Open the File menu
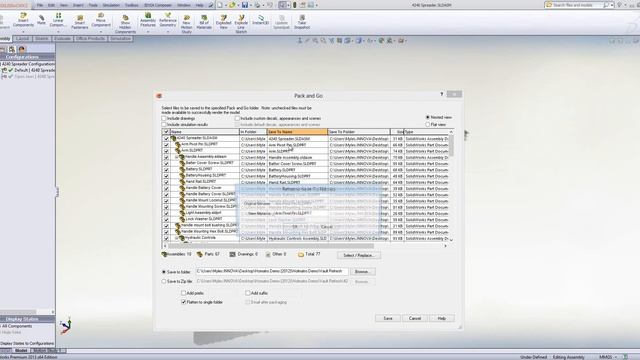The width and height of the screenshot is (640, 360). 40,5
